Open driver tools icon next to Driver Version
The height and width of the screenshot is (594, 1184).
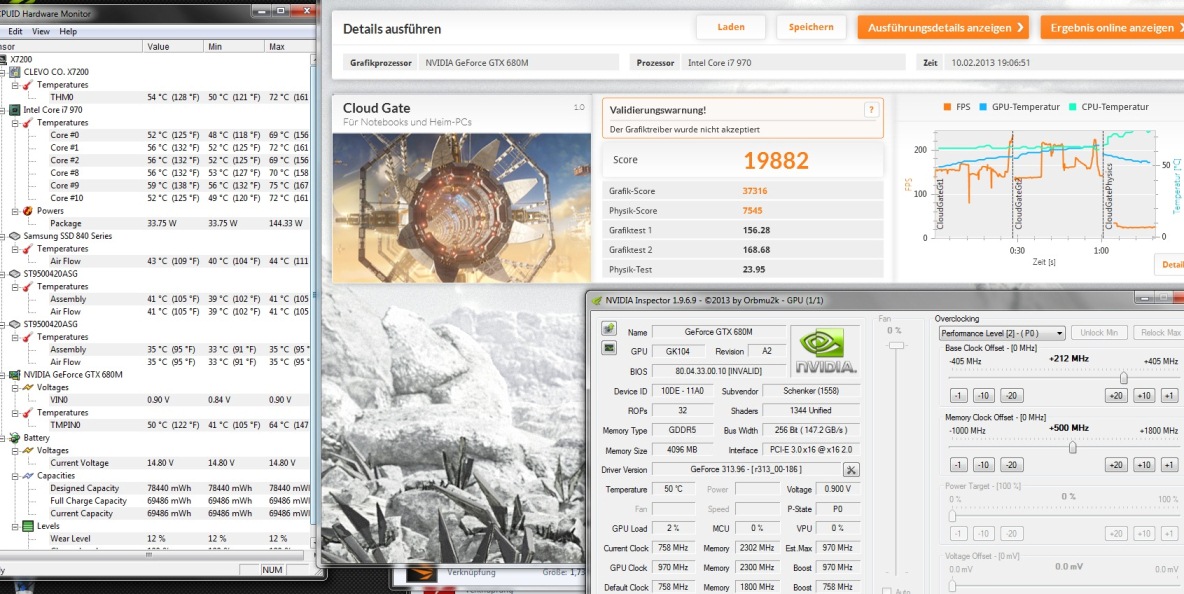(x=851, y=469)
